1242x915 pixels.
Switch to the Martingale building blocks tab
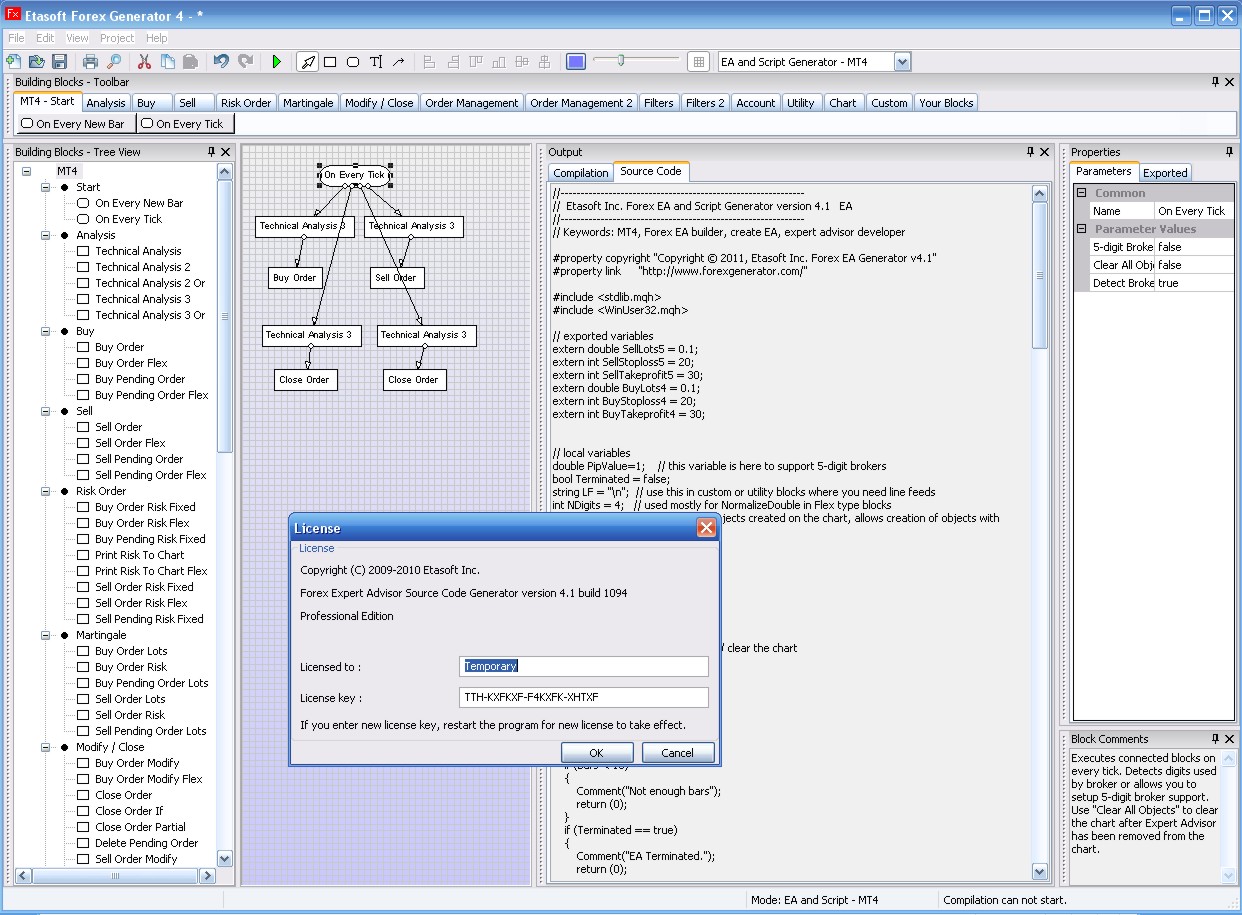[307, 103]
